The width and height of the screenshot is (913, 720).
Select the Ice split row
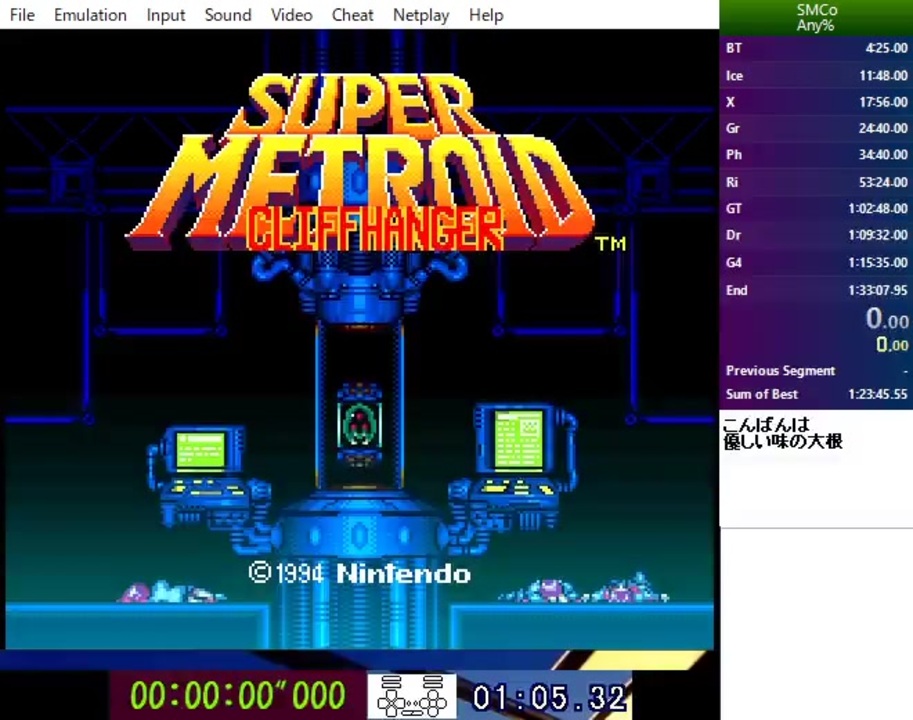point(816,76)
